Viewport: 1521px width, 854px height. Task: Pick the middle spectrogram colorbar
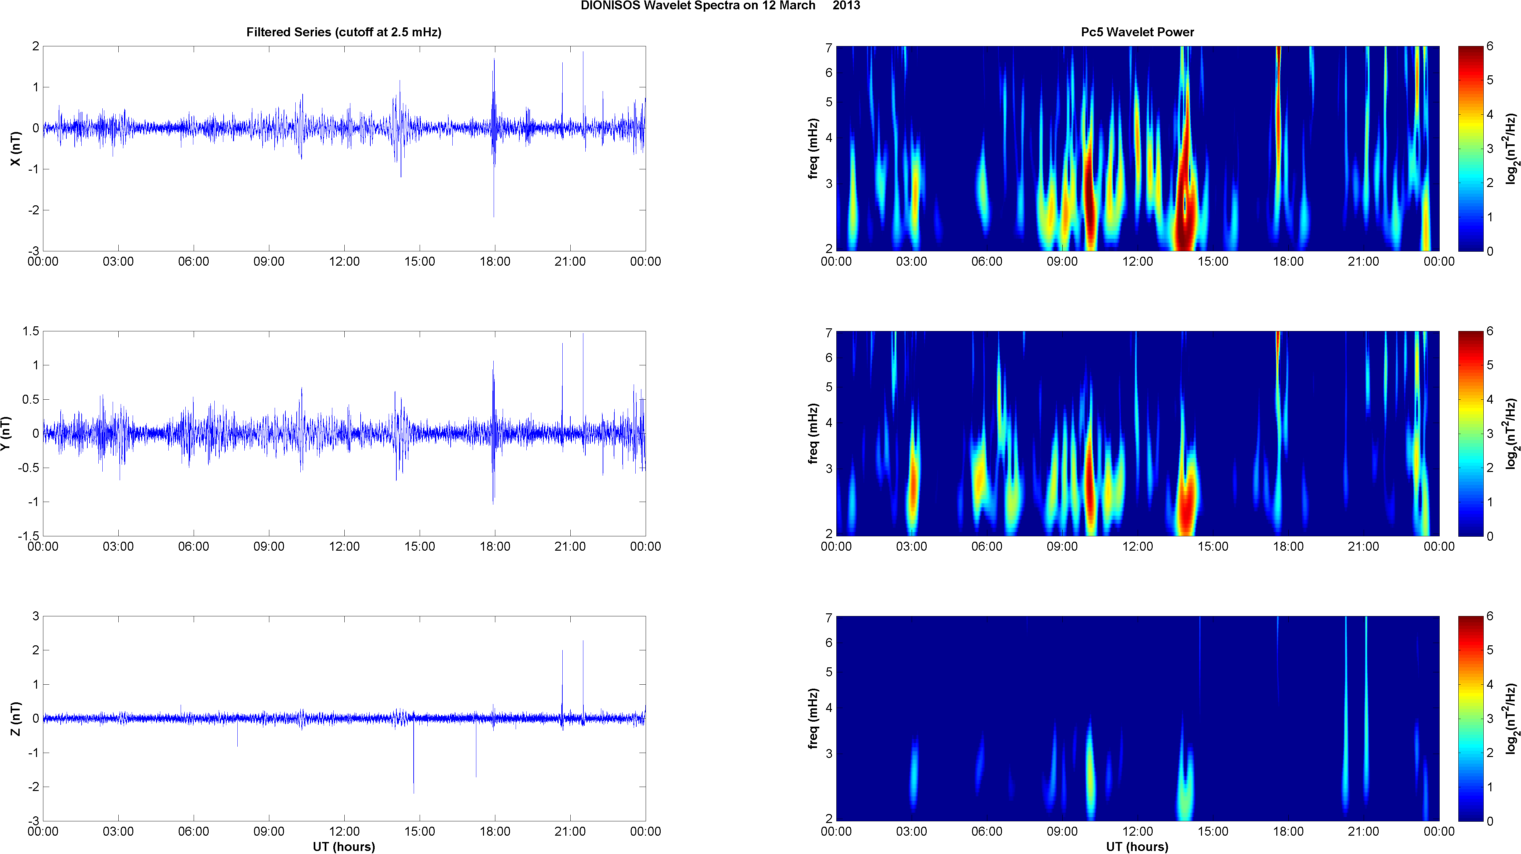coord(1471,433)
